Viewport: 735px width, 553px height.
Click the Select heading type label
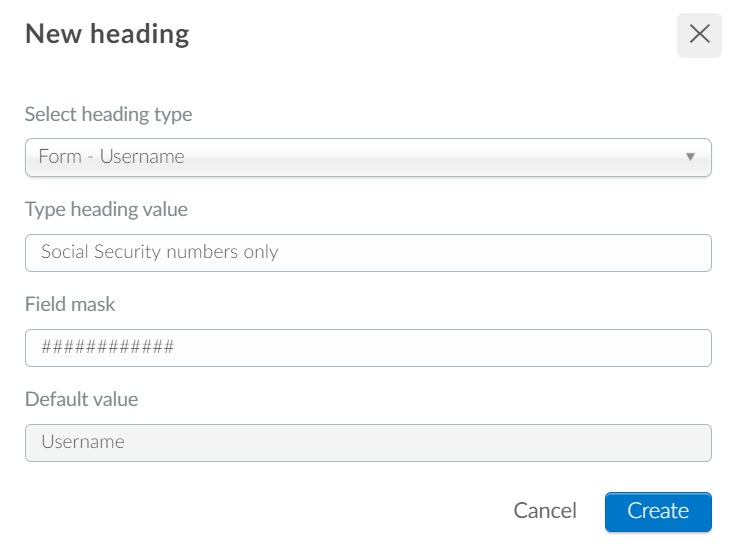pyautogui.click(x=108, y=114)
